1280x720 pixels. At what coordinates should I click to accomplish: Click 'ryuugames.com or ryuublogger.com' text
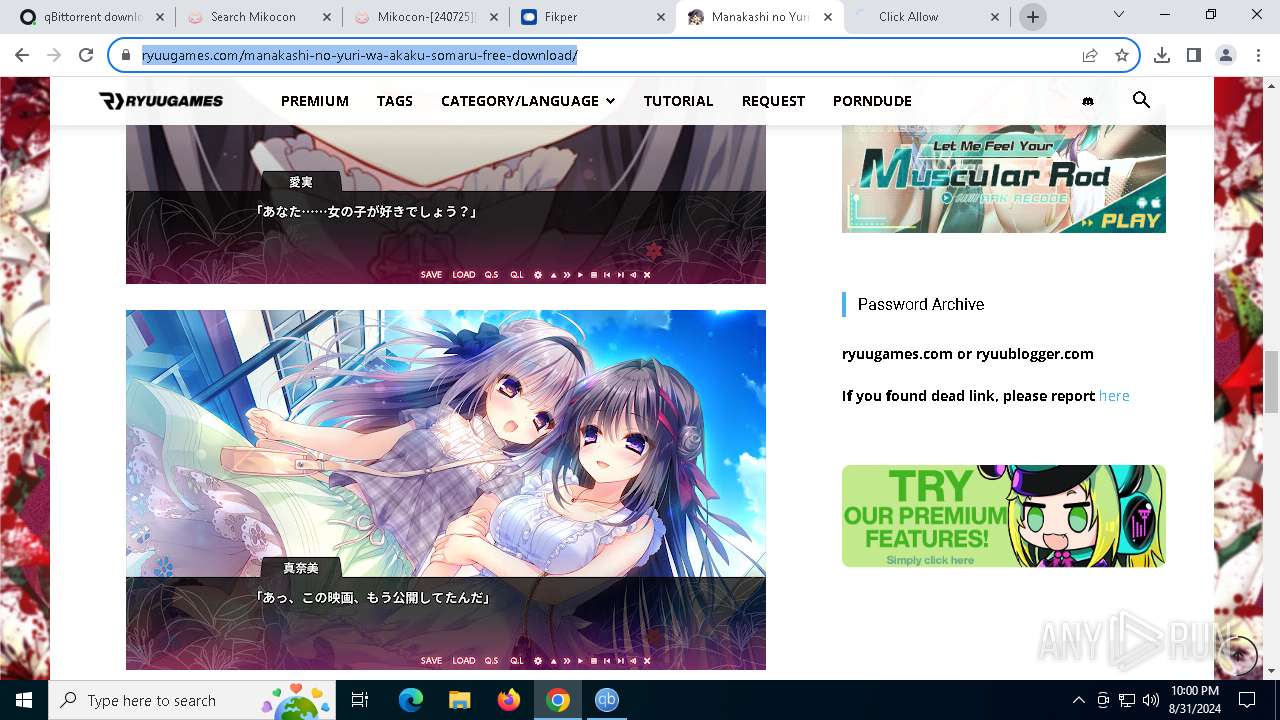click(968, 354)
